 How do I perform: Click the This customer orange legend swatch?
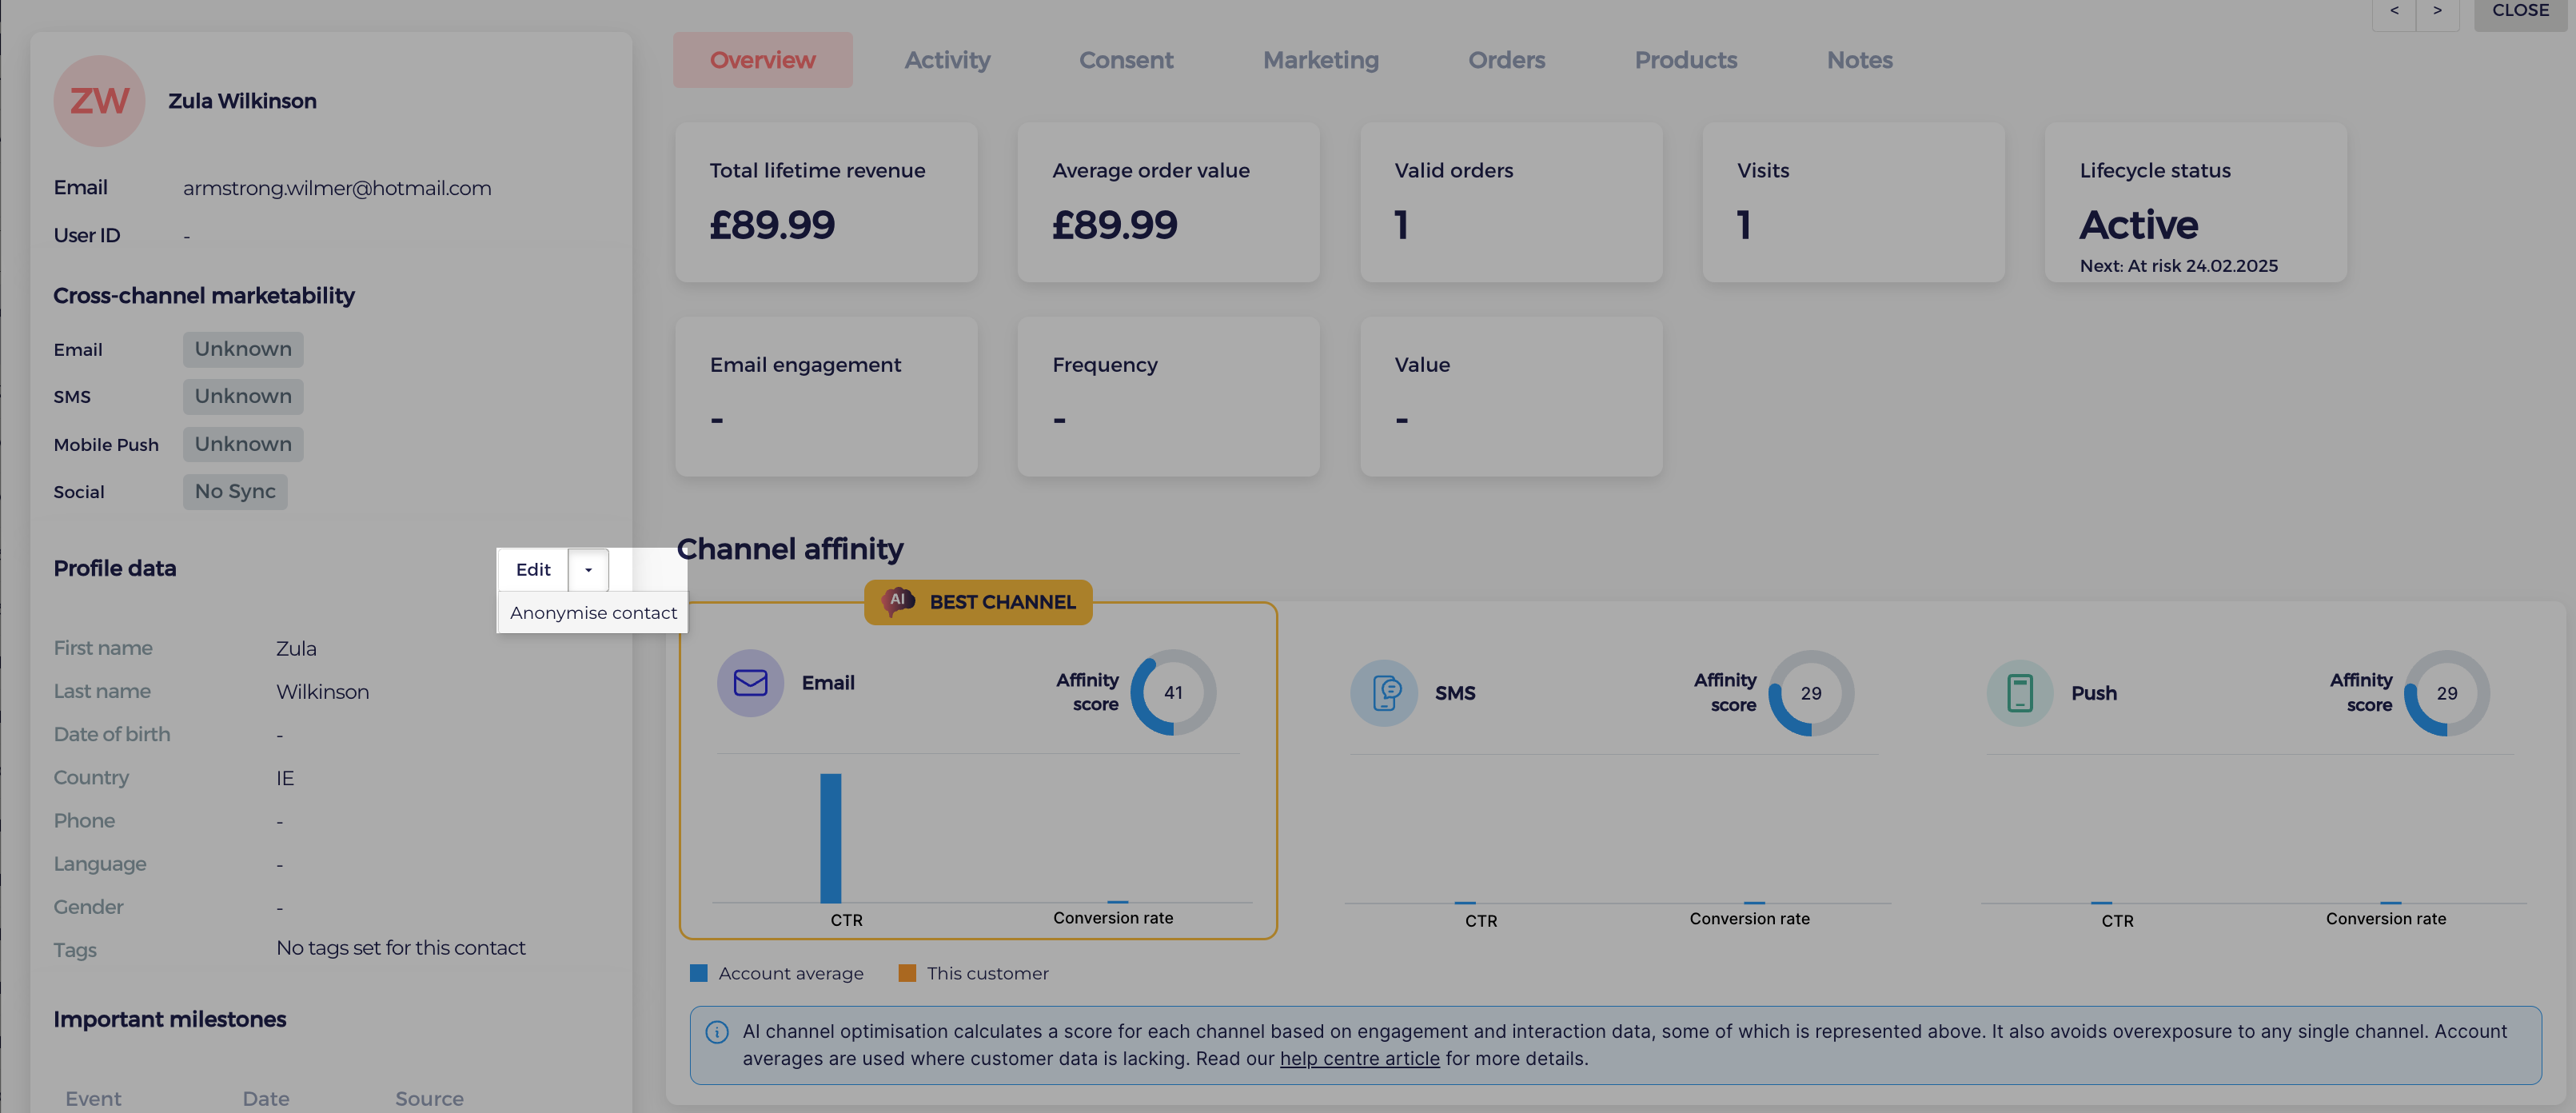tap(907, 974)
